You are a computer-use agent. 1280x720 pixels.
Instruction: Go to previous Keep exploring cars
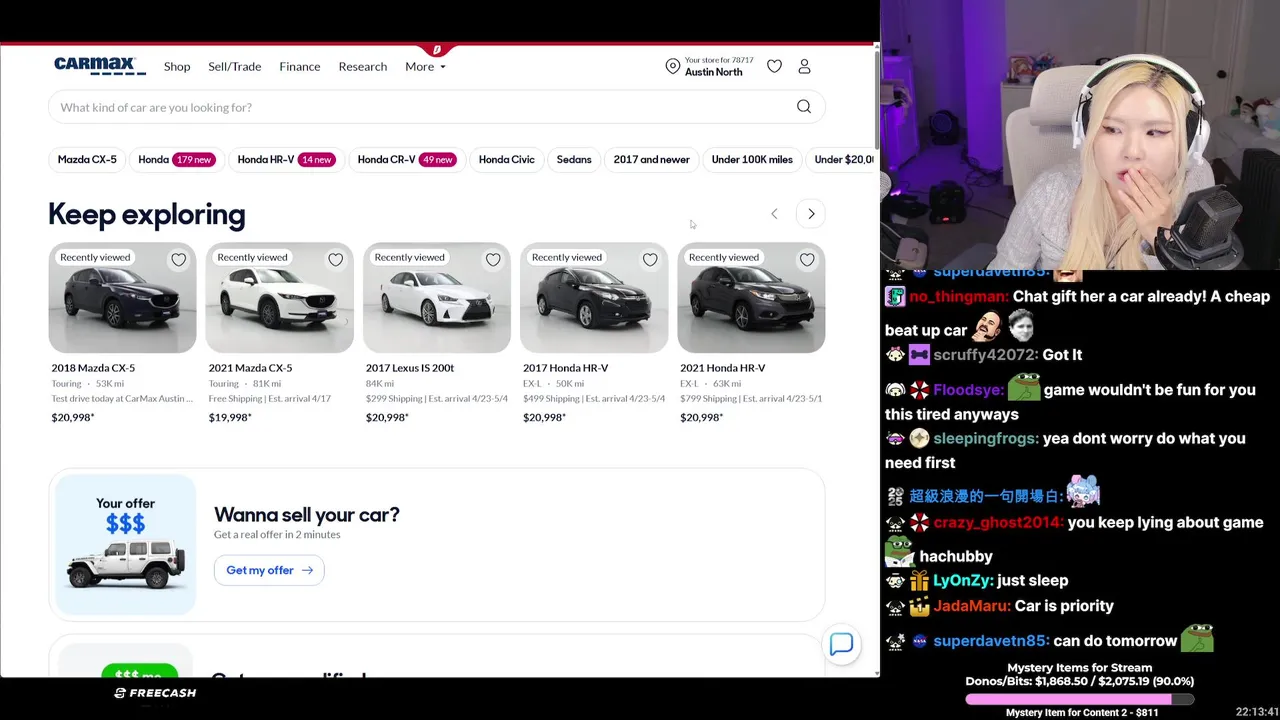(774, 214)
